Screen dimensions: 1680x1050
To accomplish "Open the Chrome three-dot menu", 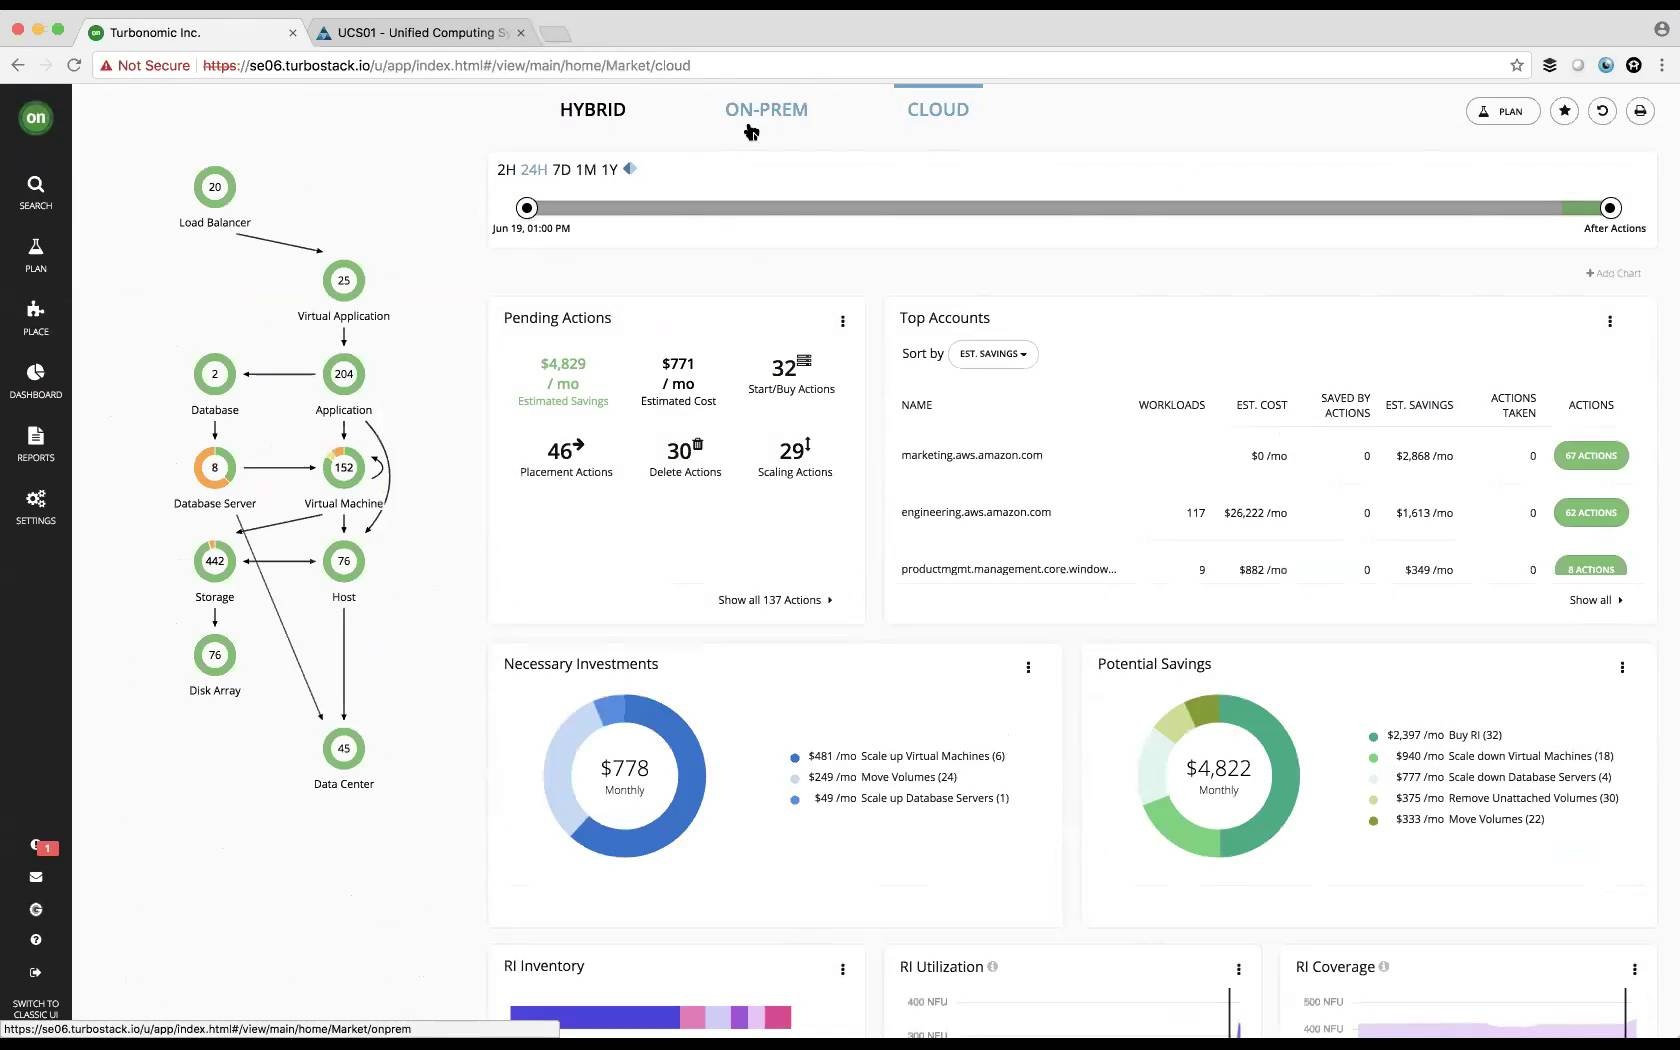I will point(1662,65).
